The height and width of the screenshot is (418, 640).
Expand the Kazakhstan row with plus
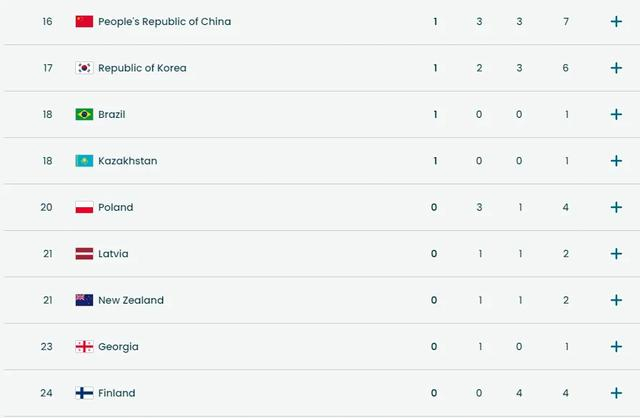tap(616, 161)
